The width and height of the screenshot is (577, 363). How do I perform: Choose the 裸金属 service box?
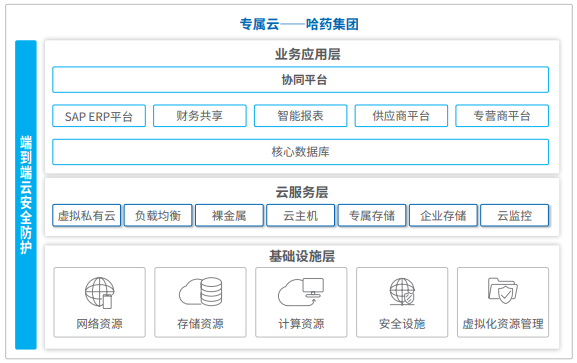coord(229,215)
